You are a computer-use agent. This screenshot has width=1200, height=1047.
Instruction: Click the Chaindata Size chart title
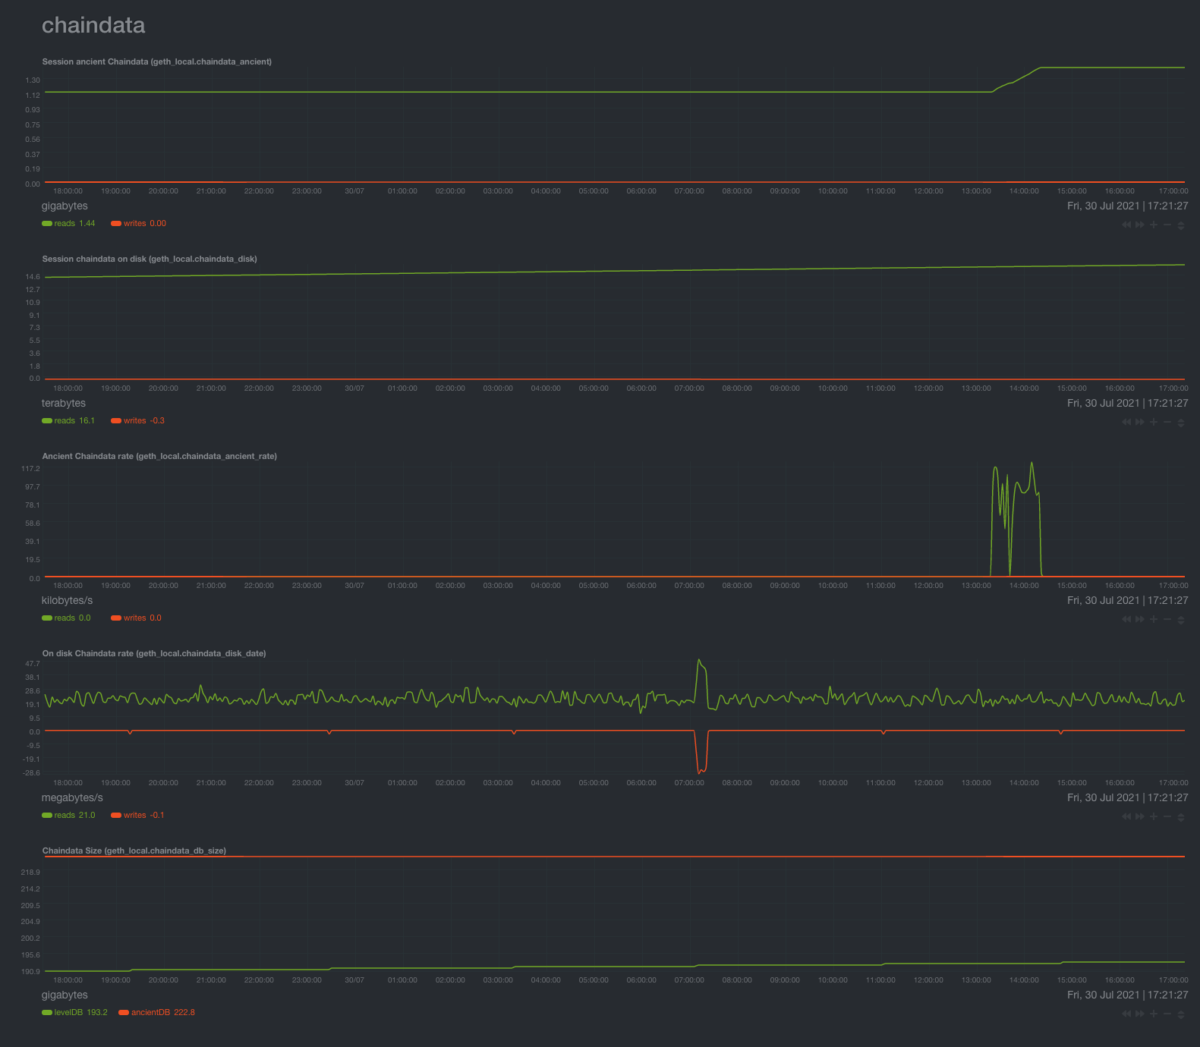(134, 851)
